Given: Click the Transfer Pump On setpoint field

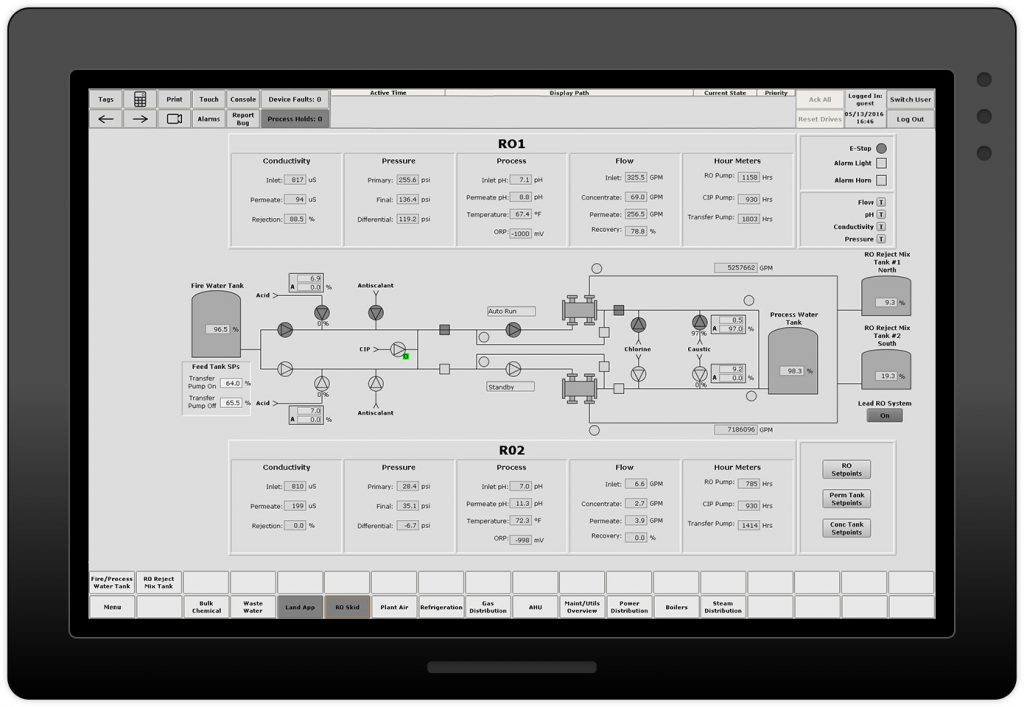Looking at the screenshot, I should point(233,383).
